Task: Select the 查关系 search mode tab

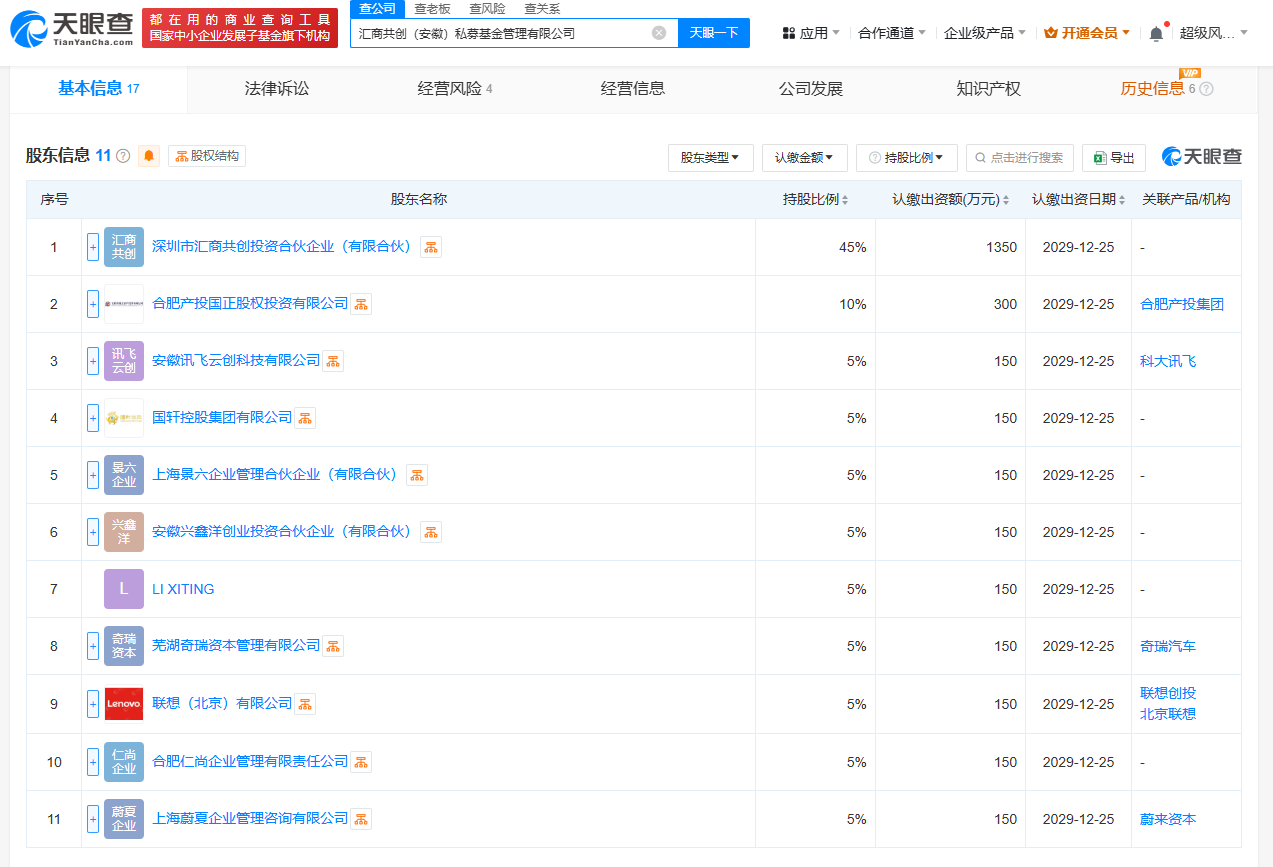Action: point(542,8)
